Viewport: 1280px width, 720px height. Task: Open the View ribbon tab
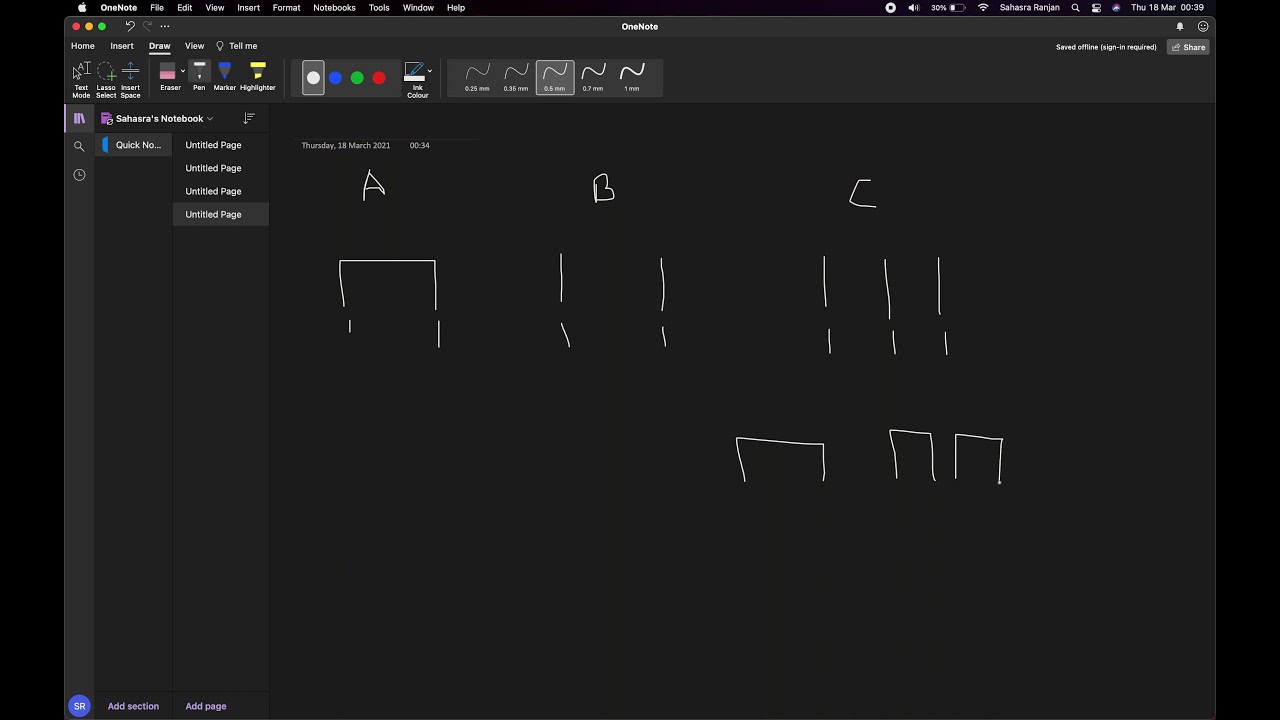coord(194,46)
